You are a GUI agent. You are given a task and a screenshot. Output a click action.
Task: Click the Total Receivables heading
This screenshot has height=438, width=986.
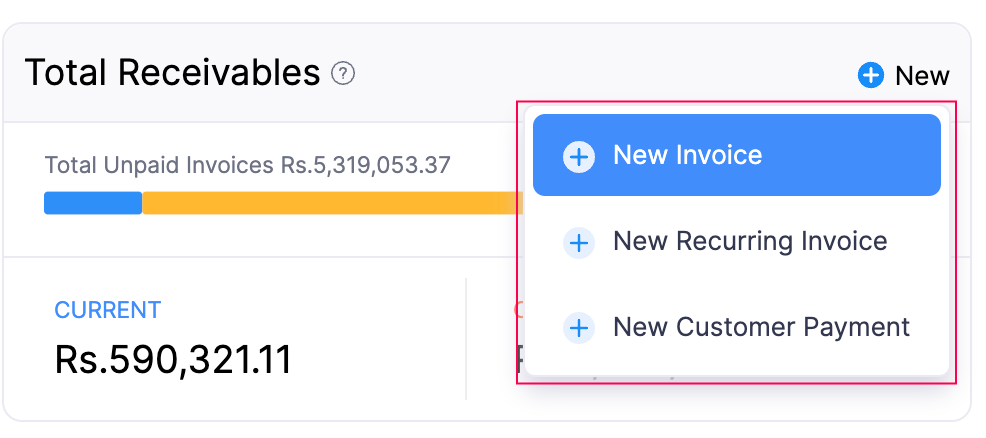(172, 73)
